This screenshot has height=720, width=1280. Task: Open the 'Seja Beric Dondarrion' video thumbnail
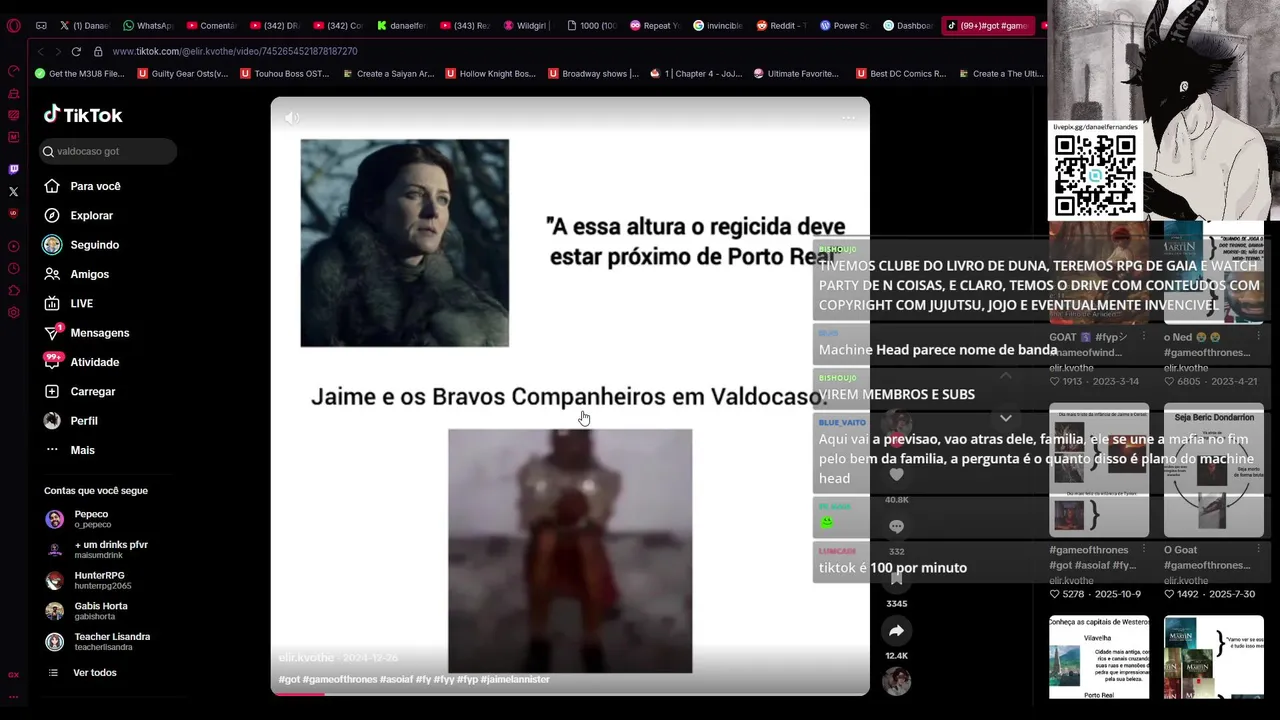pos(1214,470)
